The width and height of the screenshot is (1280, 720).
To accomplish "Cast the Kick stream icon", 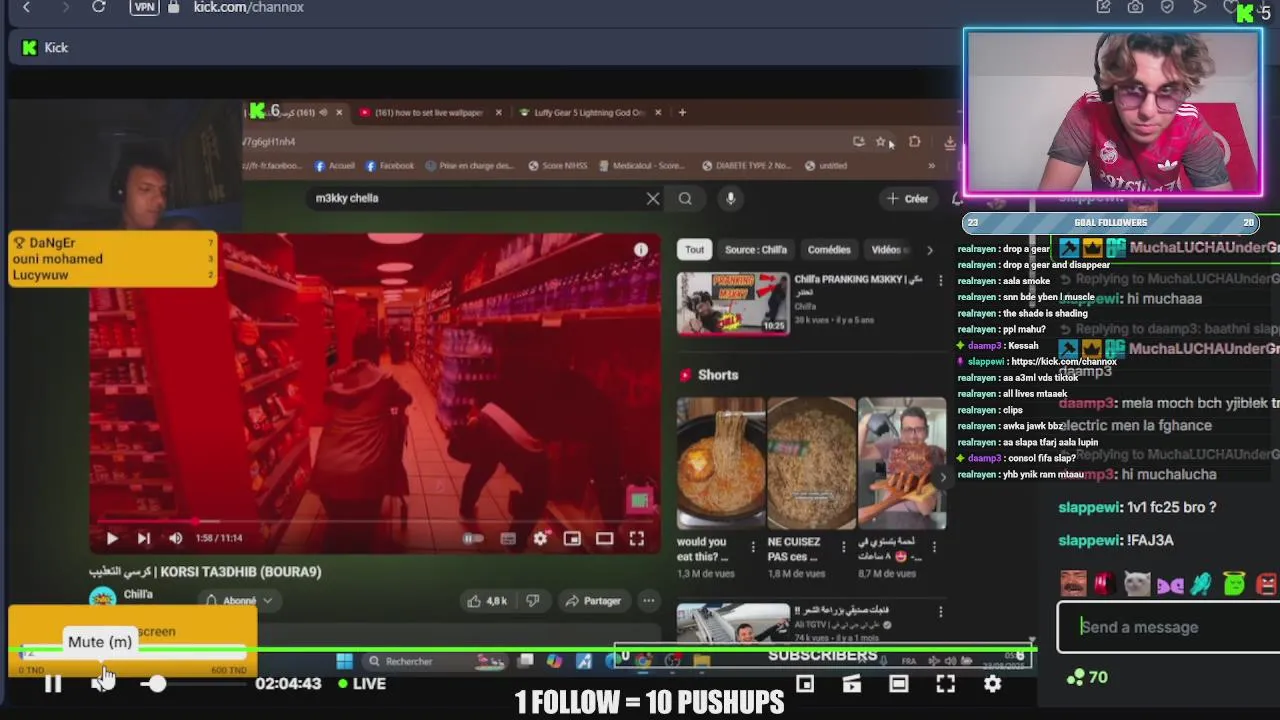I will [851, 684].
